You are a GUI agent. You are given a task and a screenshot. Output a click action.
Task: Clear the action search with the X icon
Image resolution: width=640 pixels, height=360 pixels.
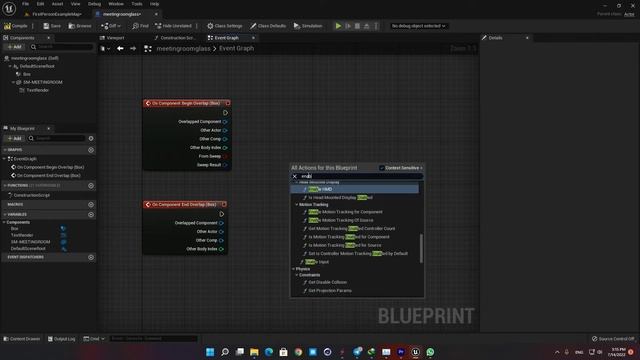[x=295, y=176]
